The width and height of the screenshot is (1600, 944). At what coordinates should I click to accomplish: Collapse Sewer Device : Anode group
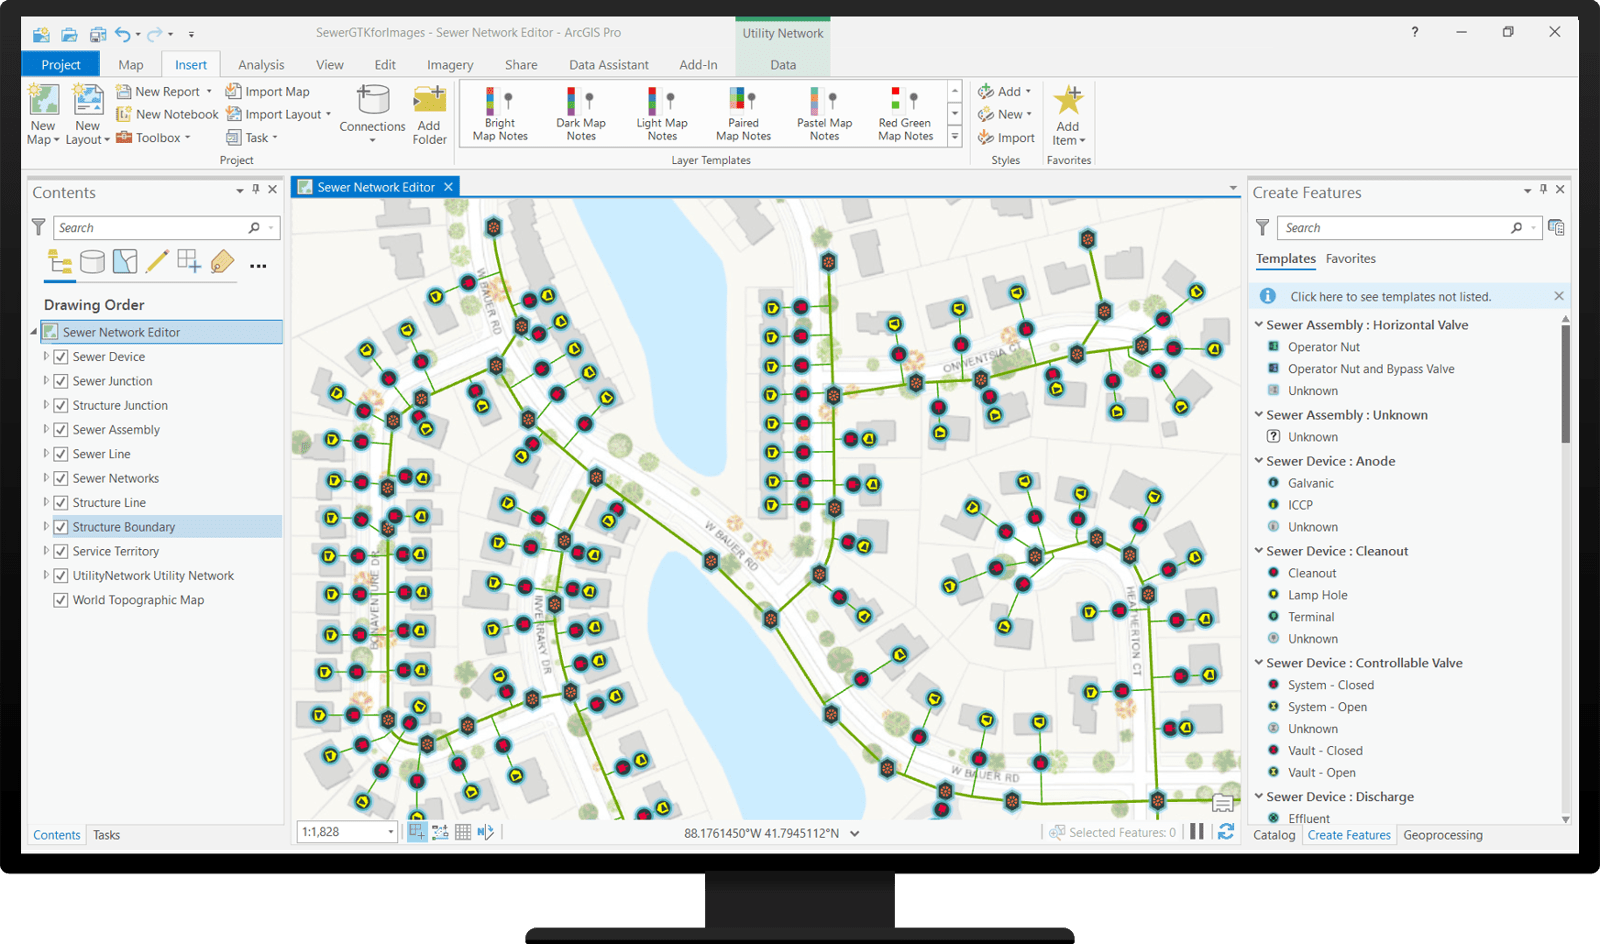click(x=1259, y=461)
